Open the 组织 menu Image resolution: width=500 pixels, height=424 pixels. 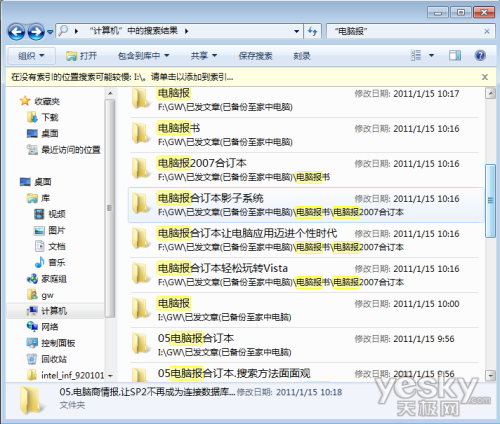pos(31,56)
